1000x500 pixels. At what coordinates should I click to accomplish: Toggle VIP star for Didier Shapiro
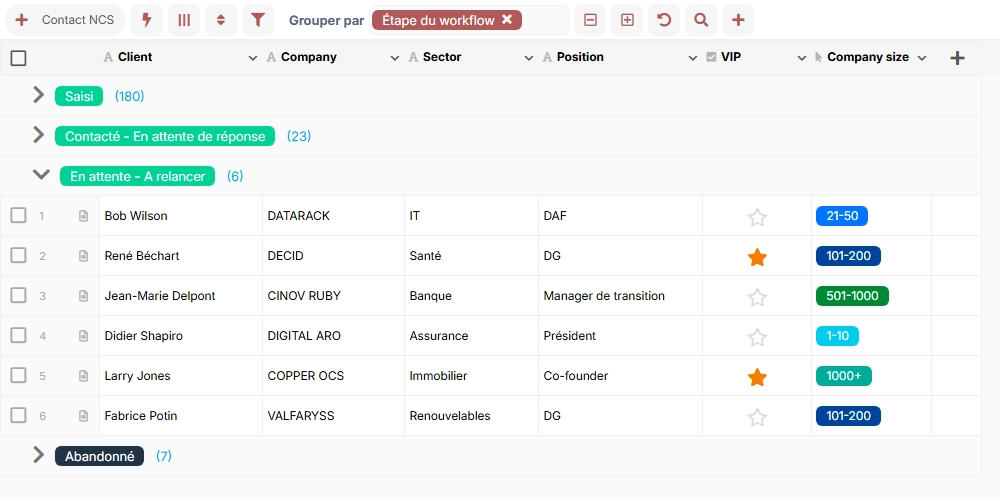click(x=757, y=337)
